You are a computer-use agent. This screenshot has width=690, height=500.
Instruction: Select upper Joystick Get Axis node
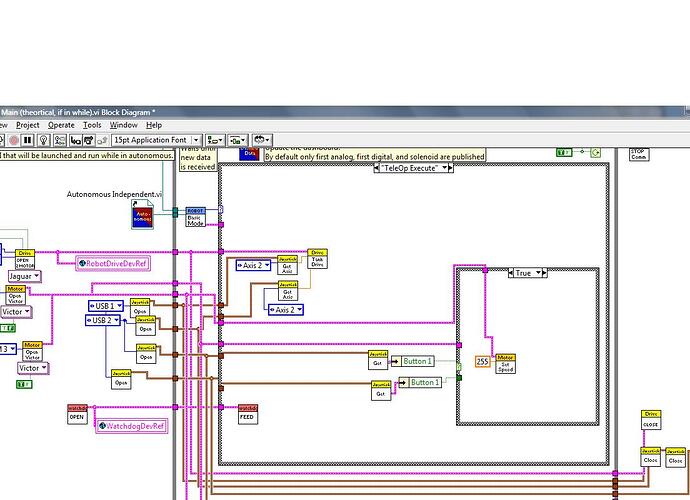(287, 265)
